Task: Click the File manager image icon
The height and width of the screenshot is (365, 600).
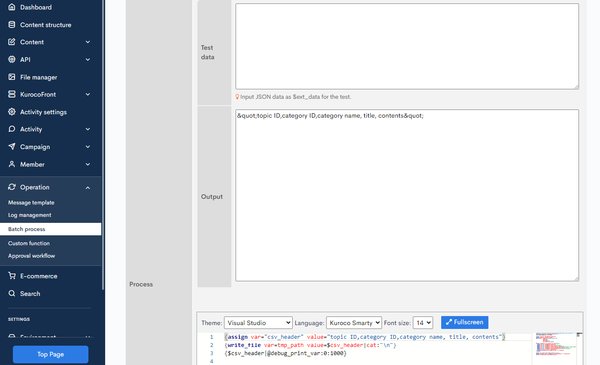Action: click(x=12, y=77)
